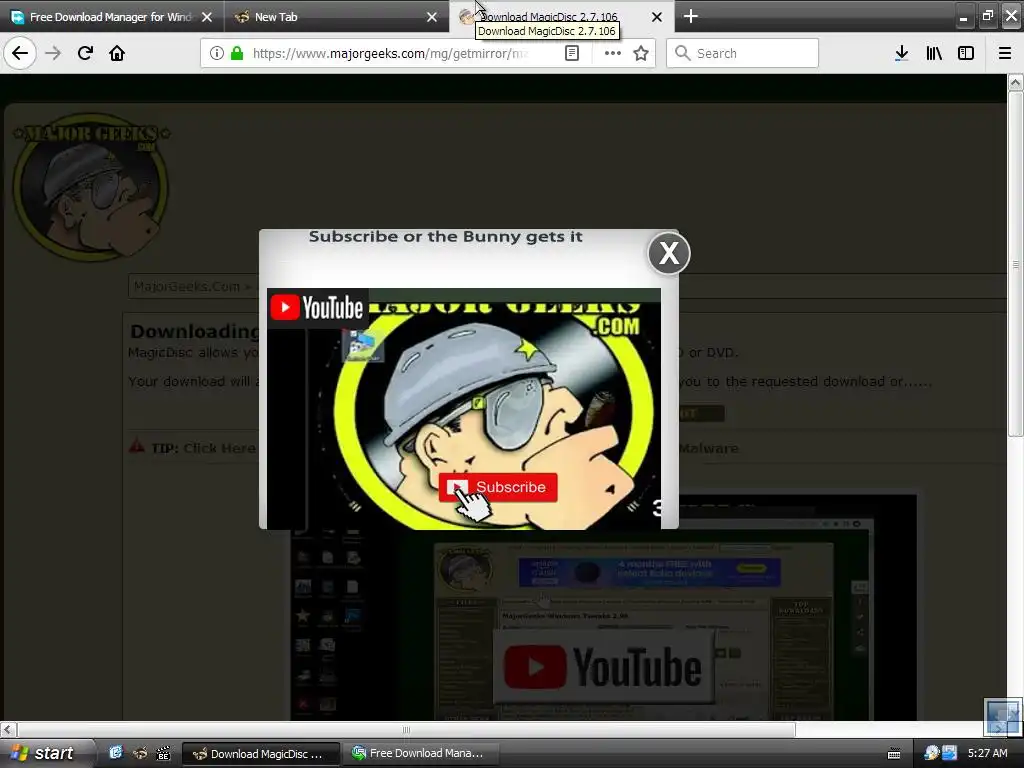Click the horizontal scrollbar left arrow
The height and width of the screenshot is (768, 1024).
(8, 729)
